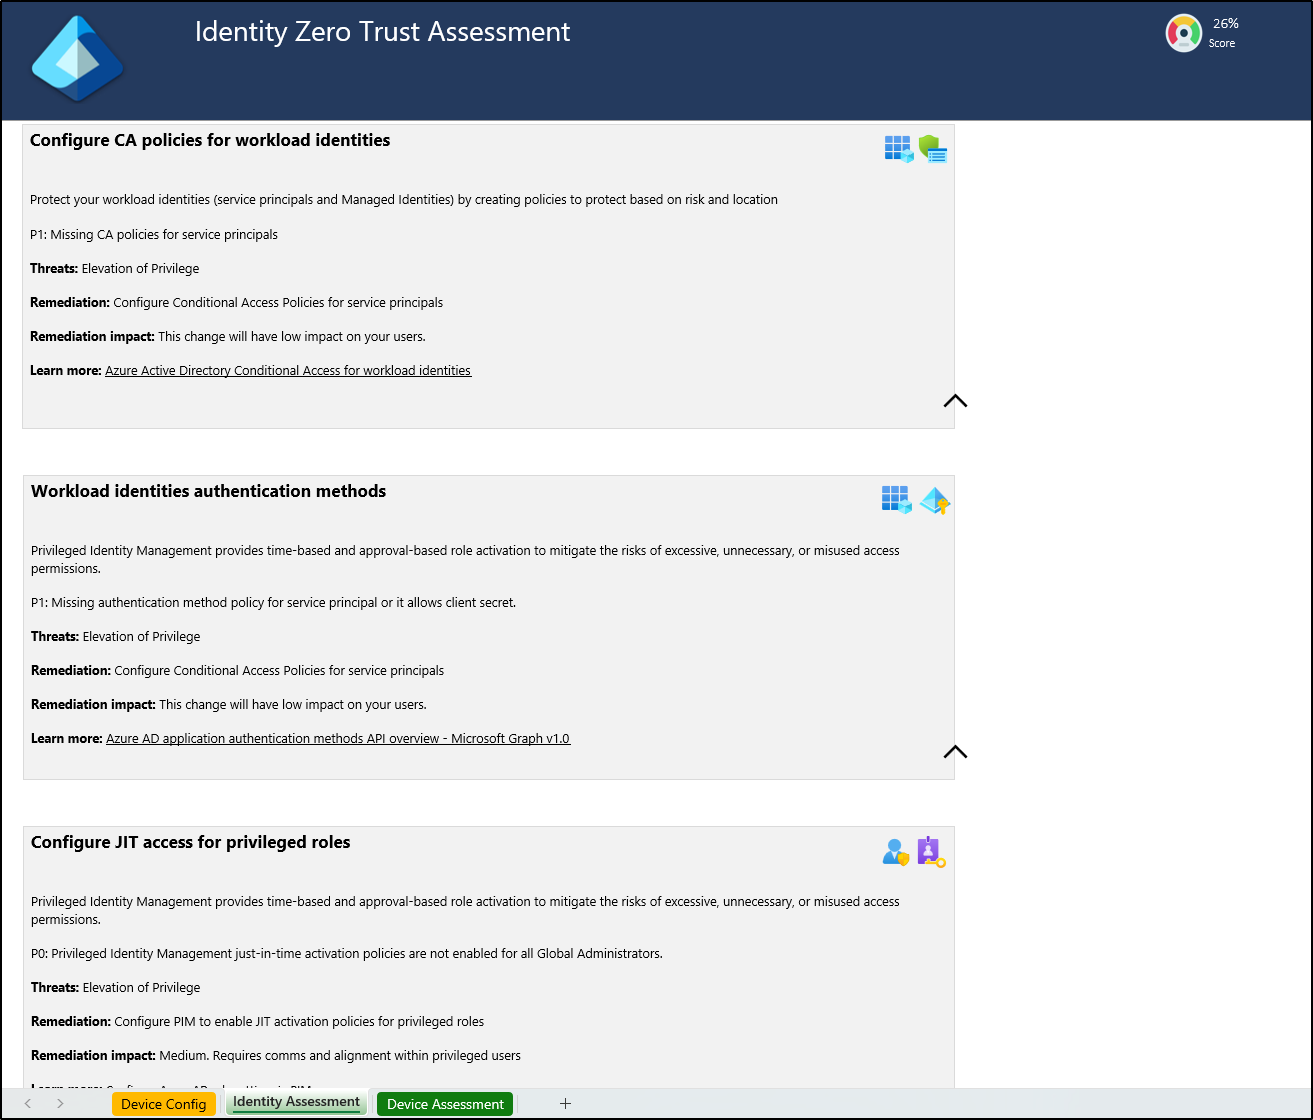The height and width of the screenshot is (1120, 1313).
Task: Click the previous sheet navigation arrow
Action: [28, 1103]
